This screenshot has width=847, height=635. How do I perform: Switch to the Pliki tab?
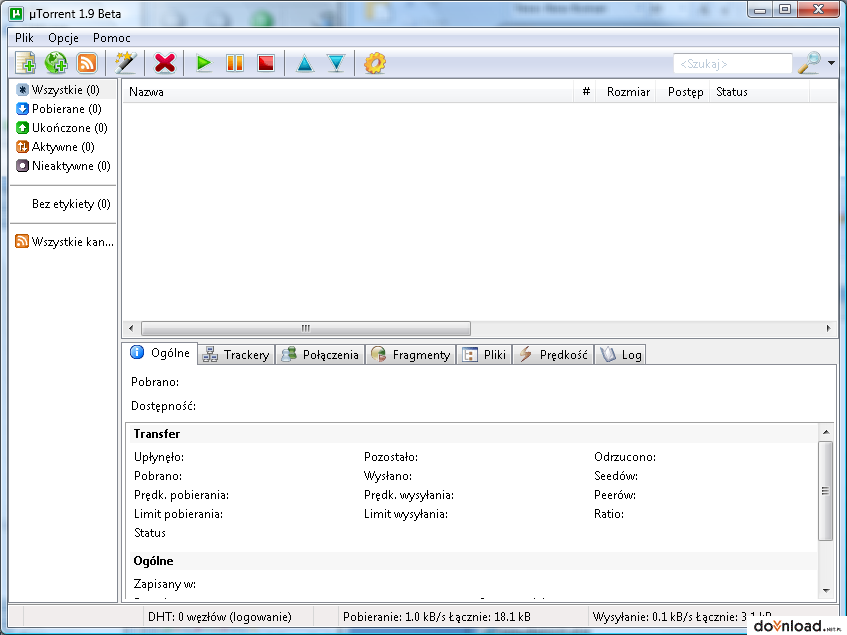[x=484, y=355]
